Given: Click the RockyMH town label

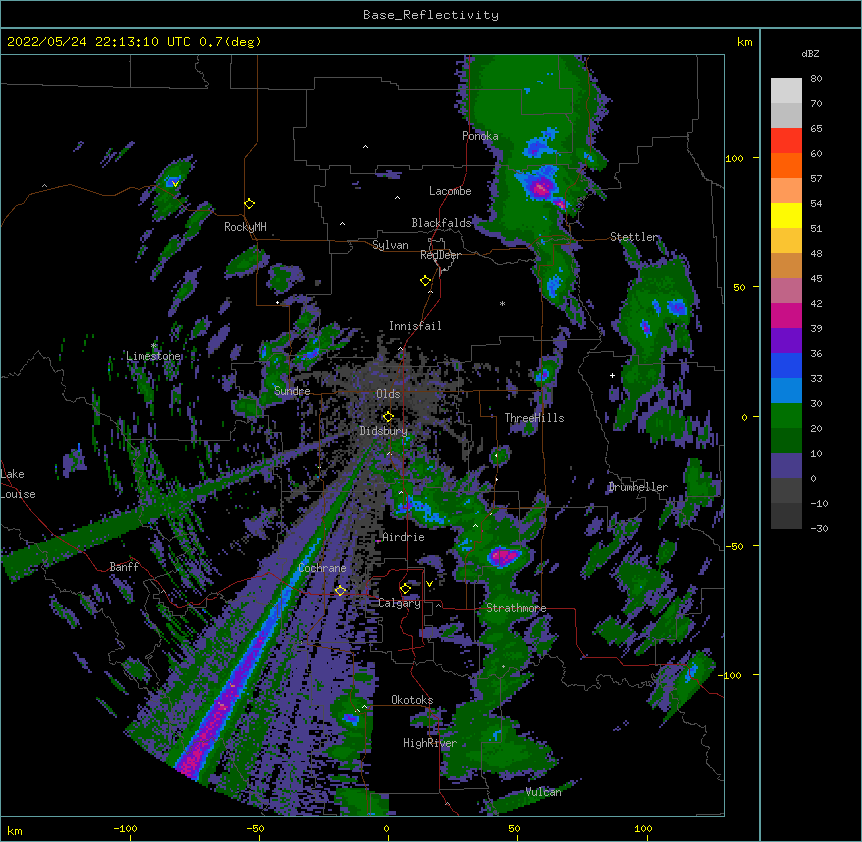Looking at the screenshot, I should click(x=245, y=227).
